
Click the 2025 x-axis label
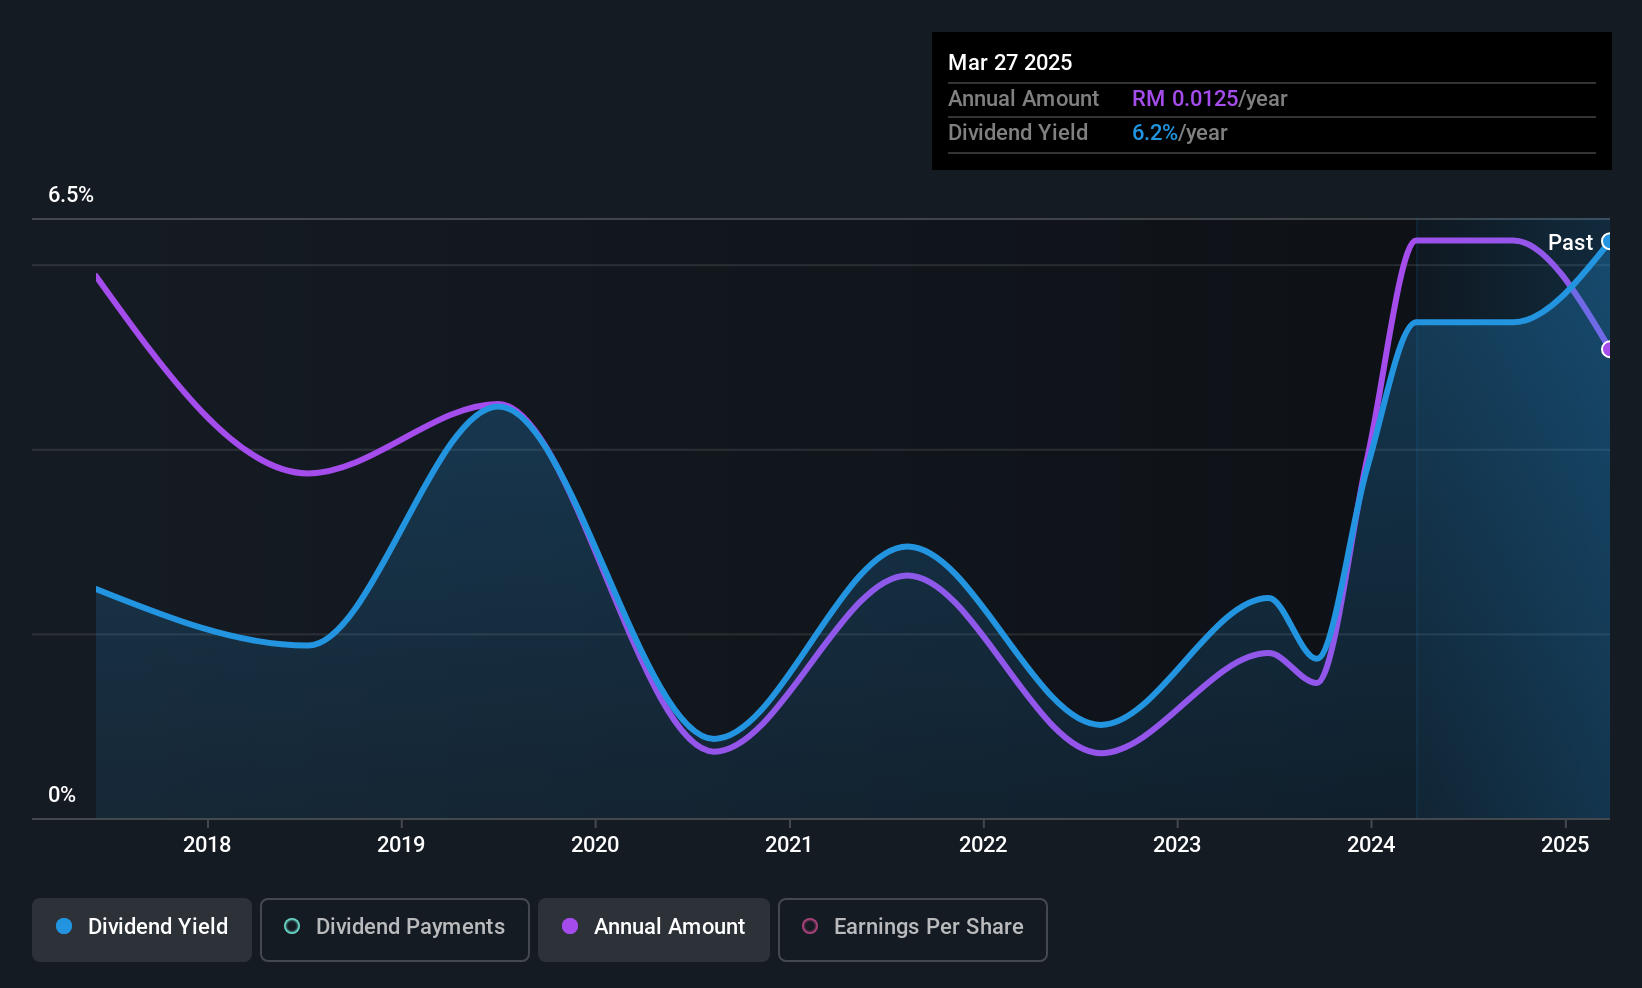coord(1565,844)
